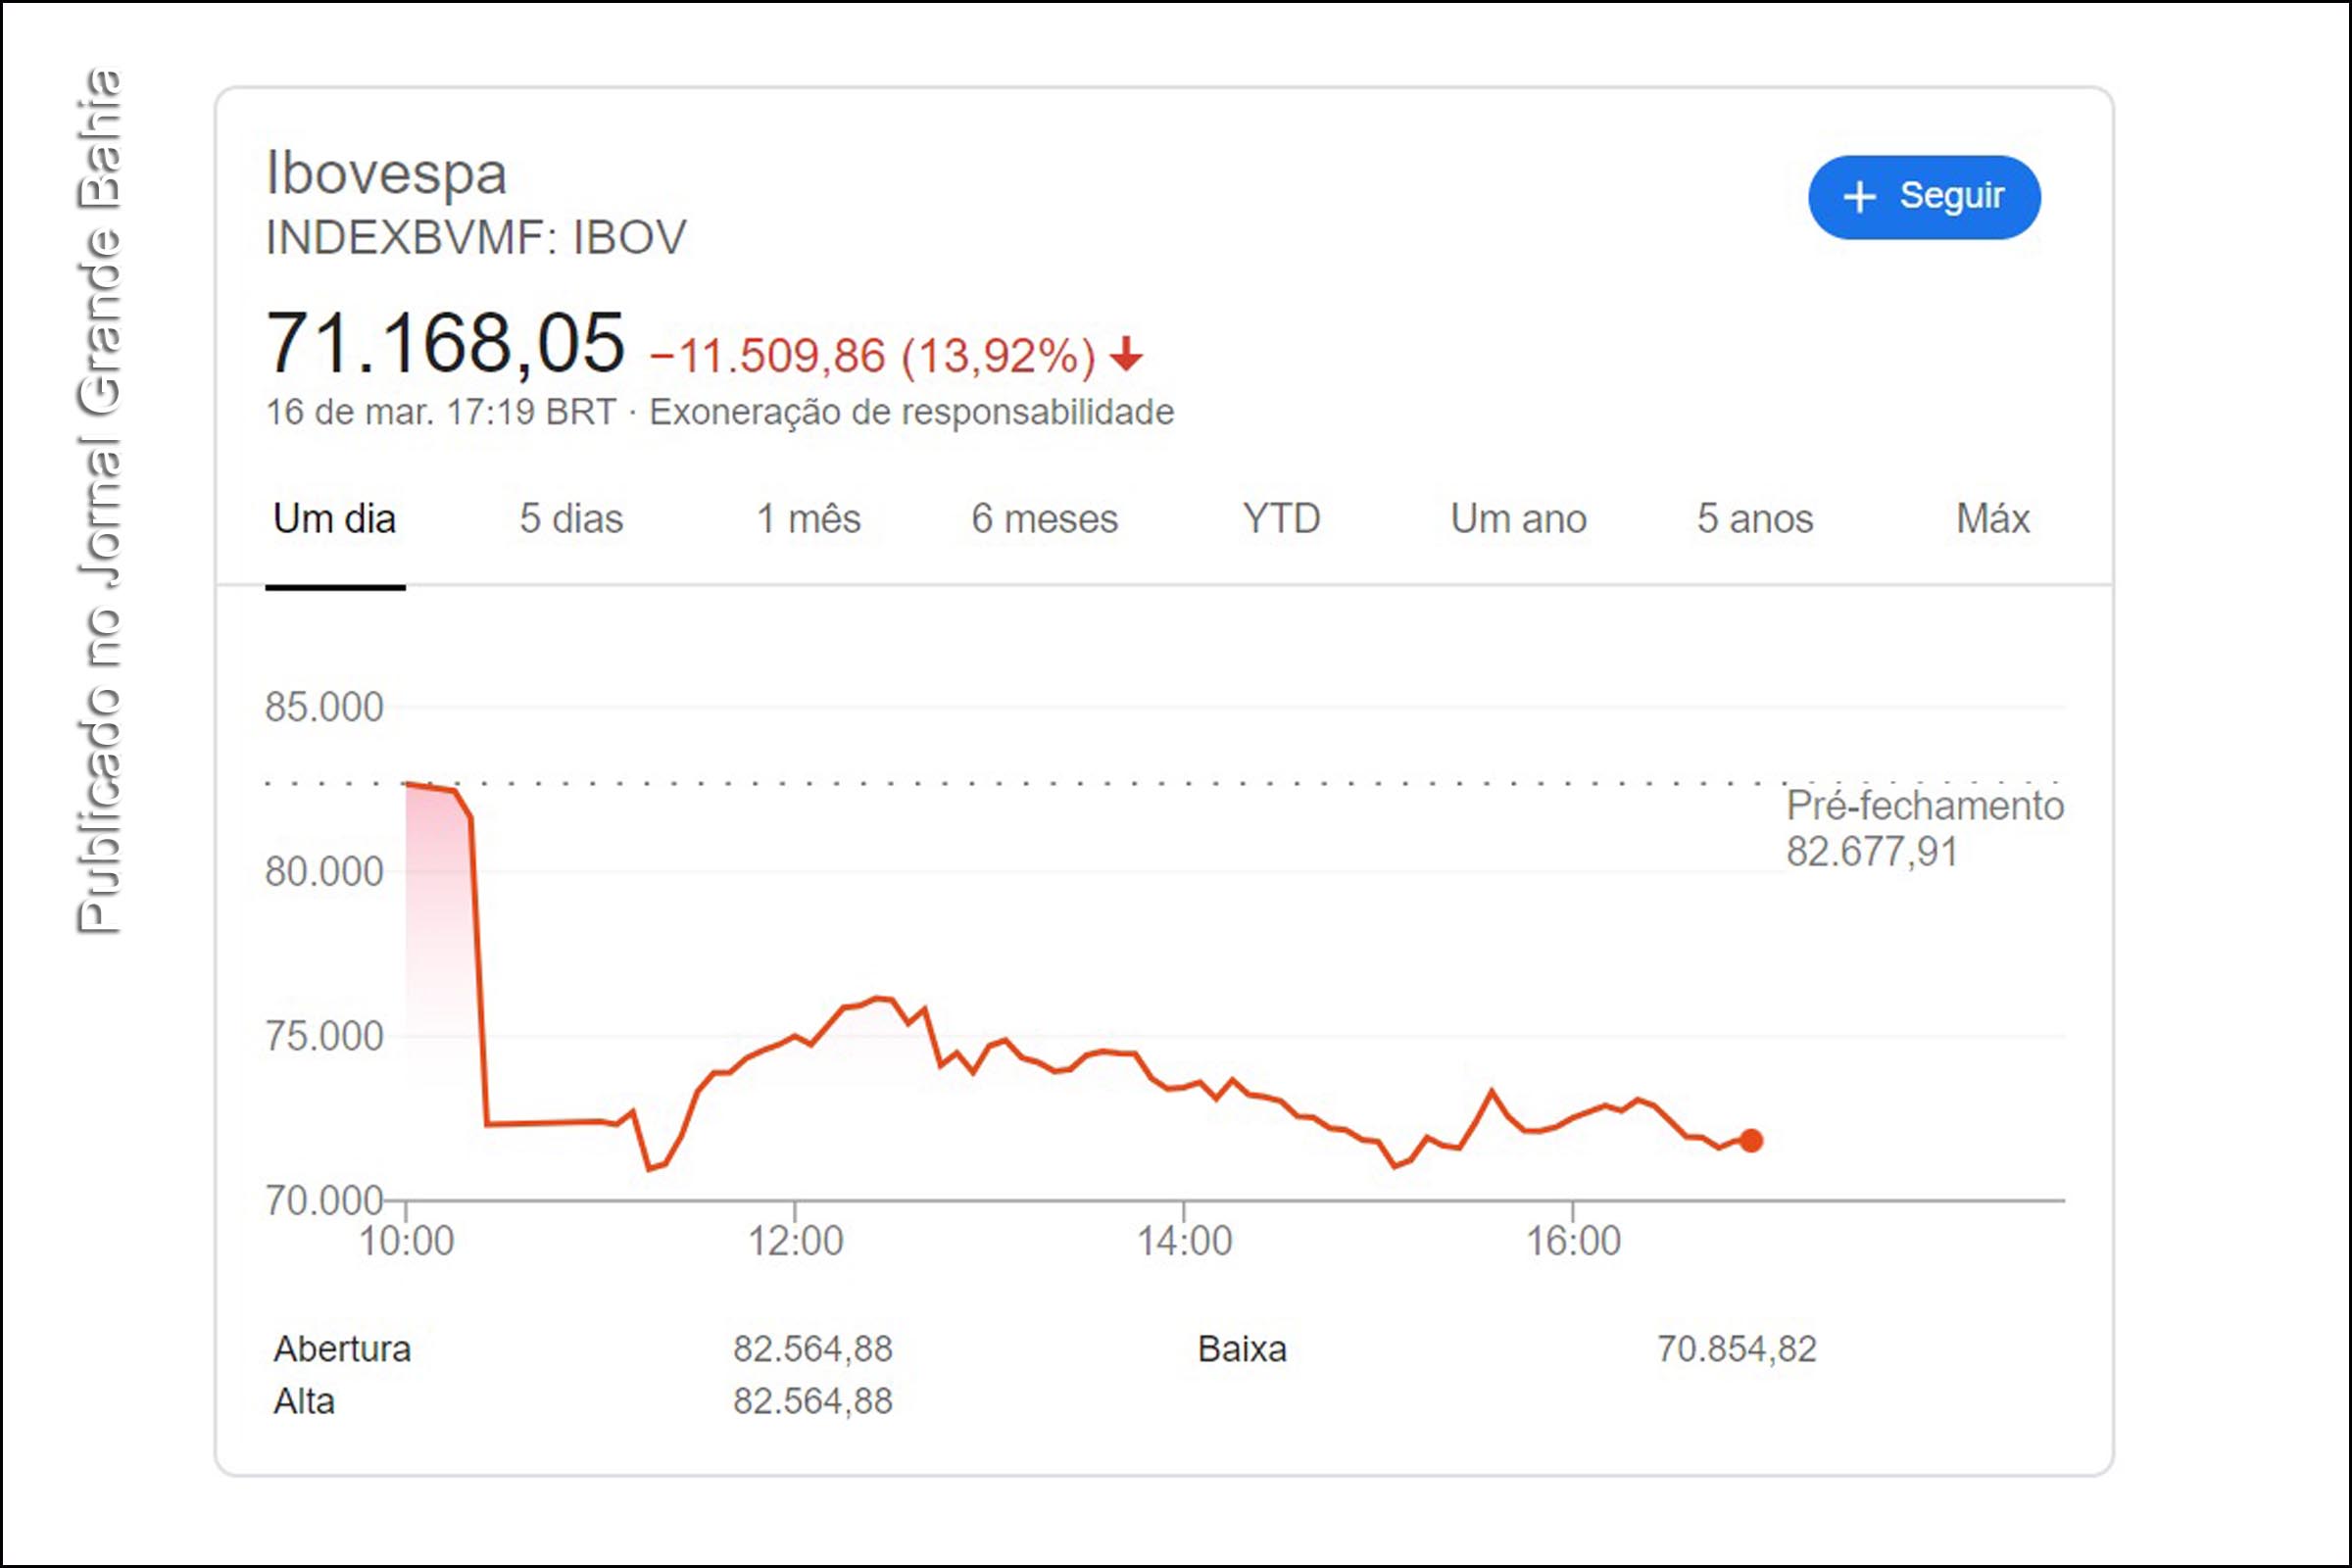The width and height of the screenshot is (2352, 1568).
Task: Switch to the 5 dias tab
Action: point(572,519)
